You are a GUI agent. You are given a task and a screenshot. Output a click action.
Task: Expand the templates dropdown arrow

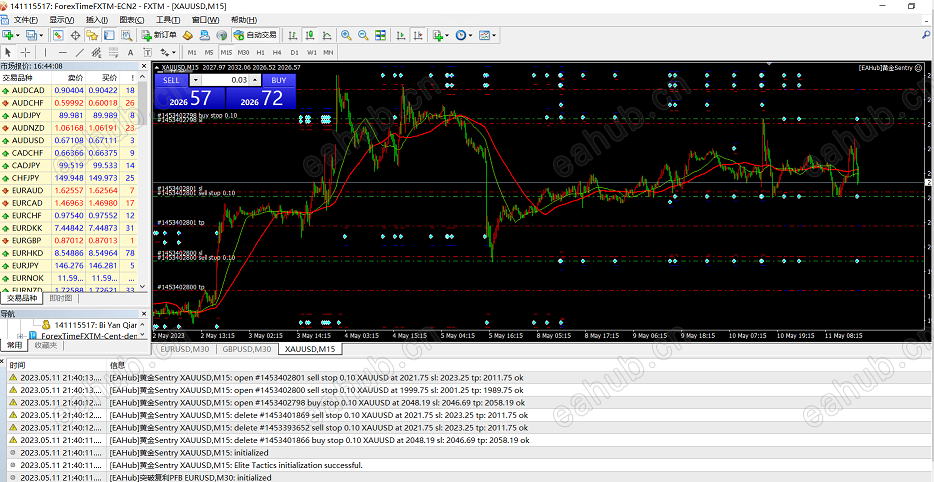click(x=493, y=35)
